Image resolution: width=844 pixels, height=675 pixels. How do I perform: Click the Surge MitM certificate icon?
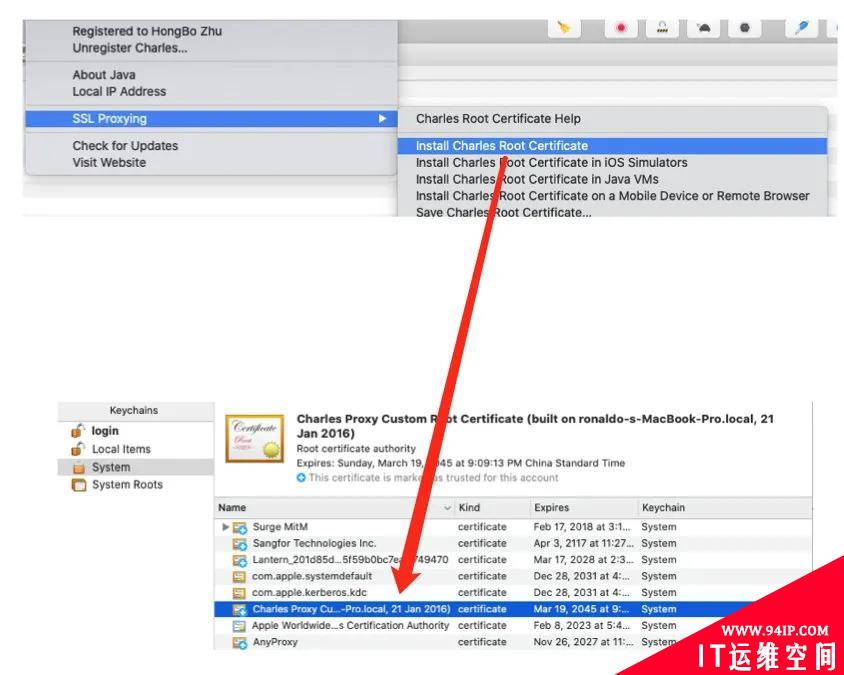point(240,528)
